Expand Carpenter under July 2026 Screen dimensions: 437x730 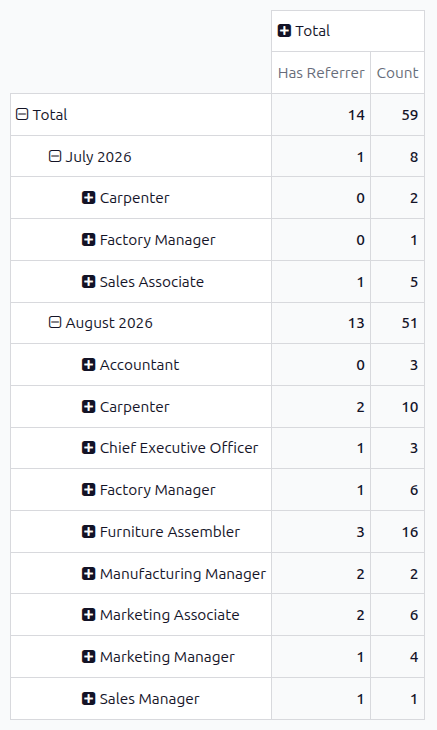[88, 198]
